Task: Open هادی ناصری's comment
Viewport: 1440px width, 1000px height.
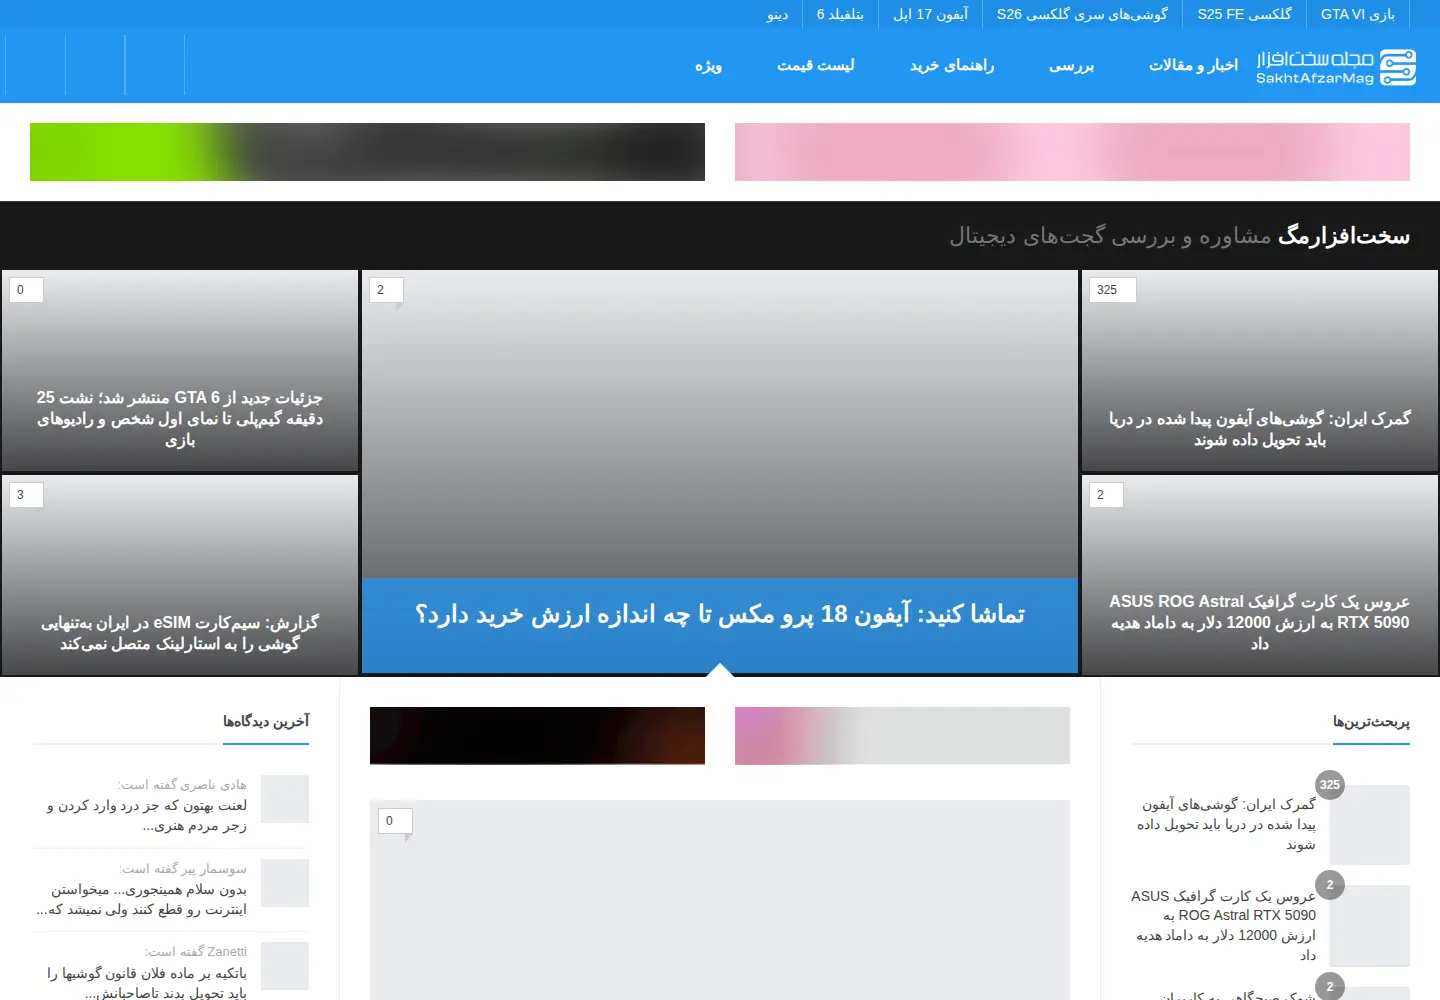Action: coord(146,815)
